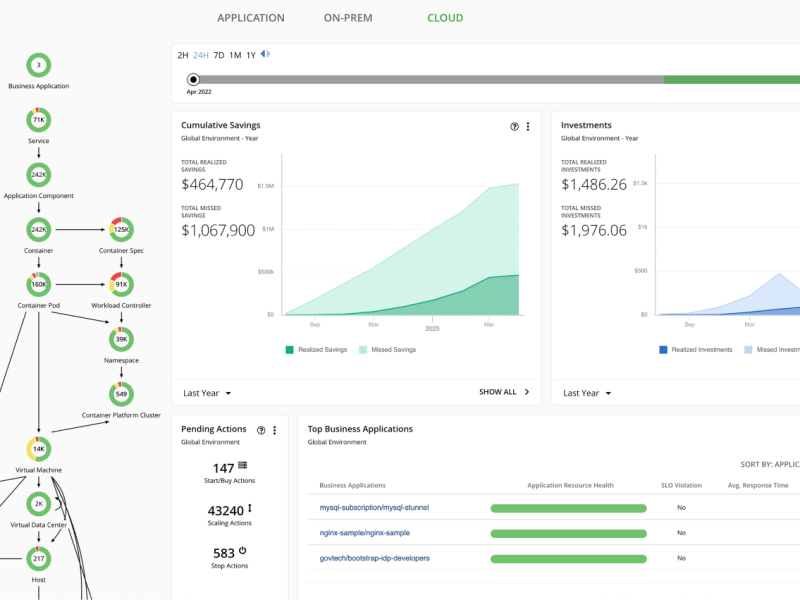Open the Last Year dropdown under Cumulative Savings
Viewport: 800px width, 600px height.
pos(205,393)
